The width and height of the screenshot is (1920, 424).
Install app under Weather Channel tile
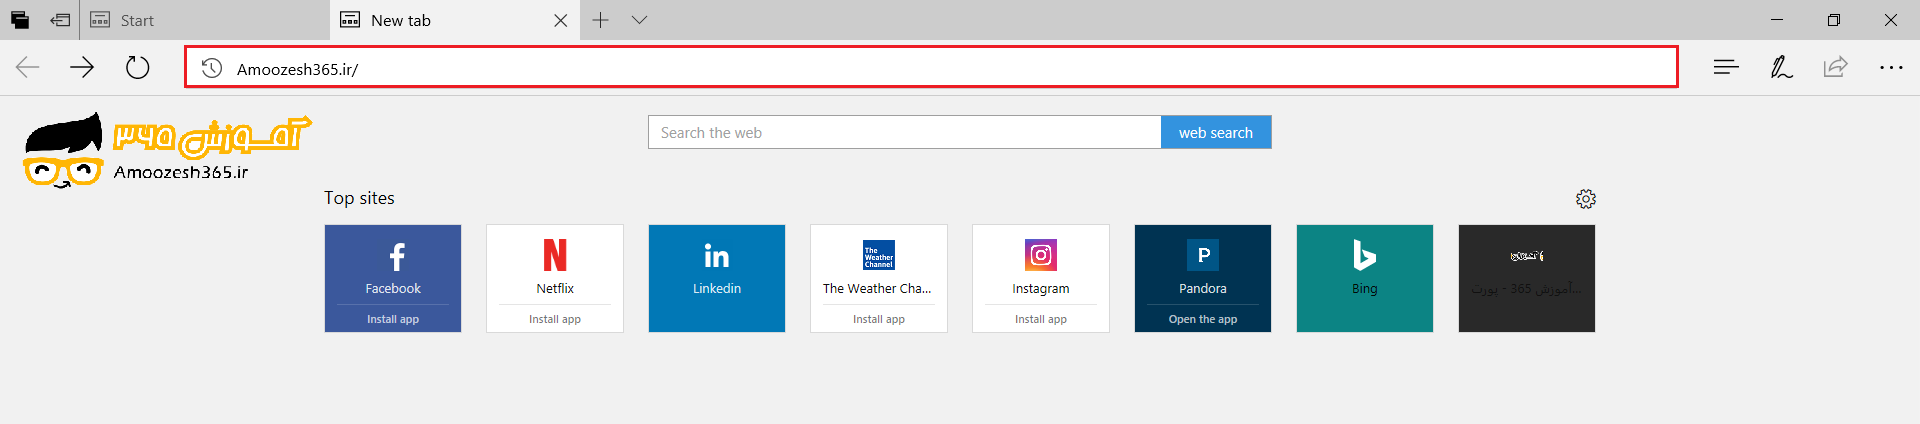click(879, 319)
